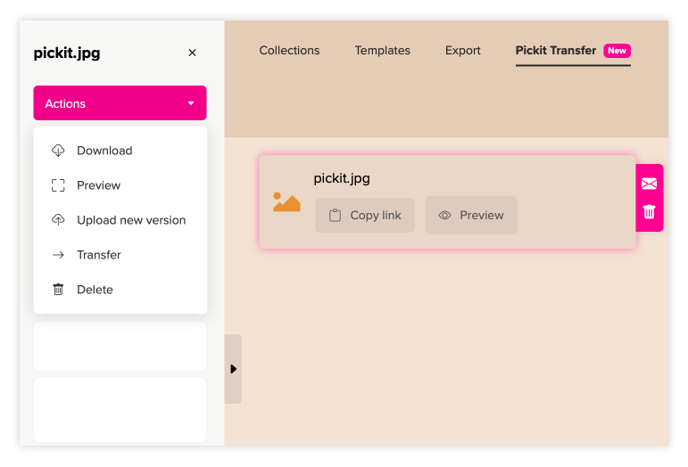This screenshot has width=688, height=467.
Task: Open the Actions dropdown button
Action: point(120,103)
